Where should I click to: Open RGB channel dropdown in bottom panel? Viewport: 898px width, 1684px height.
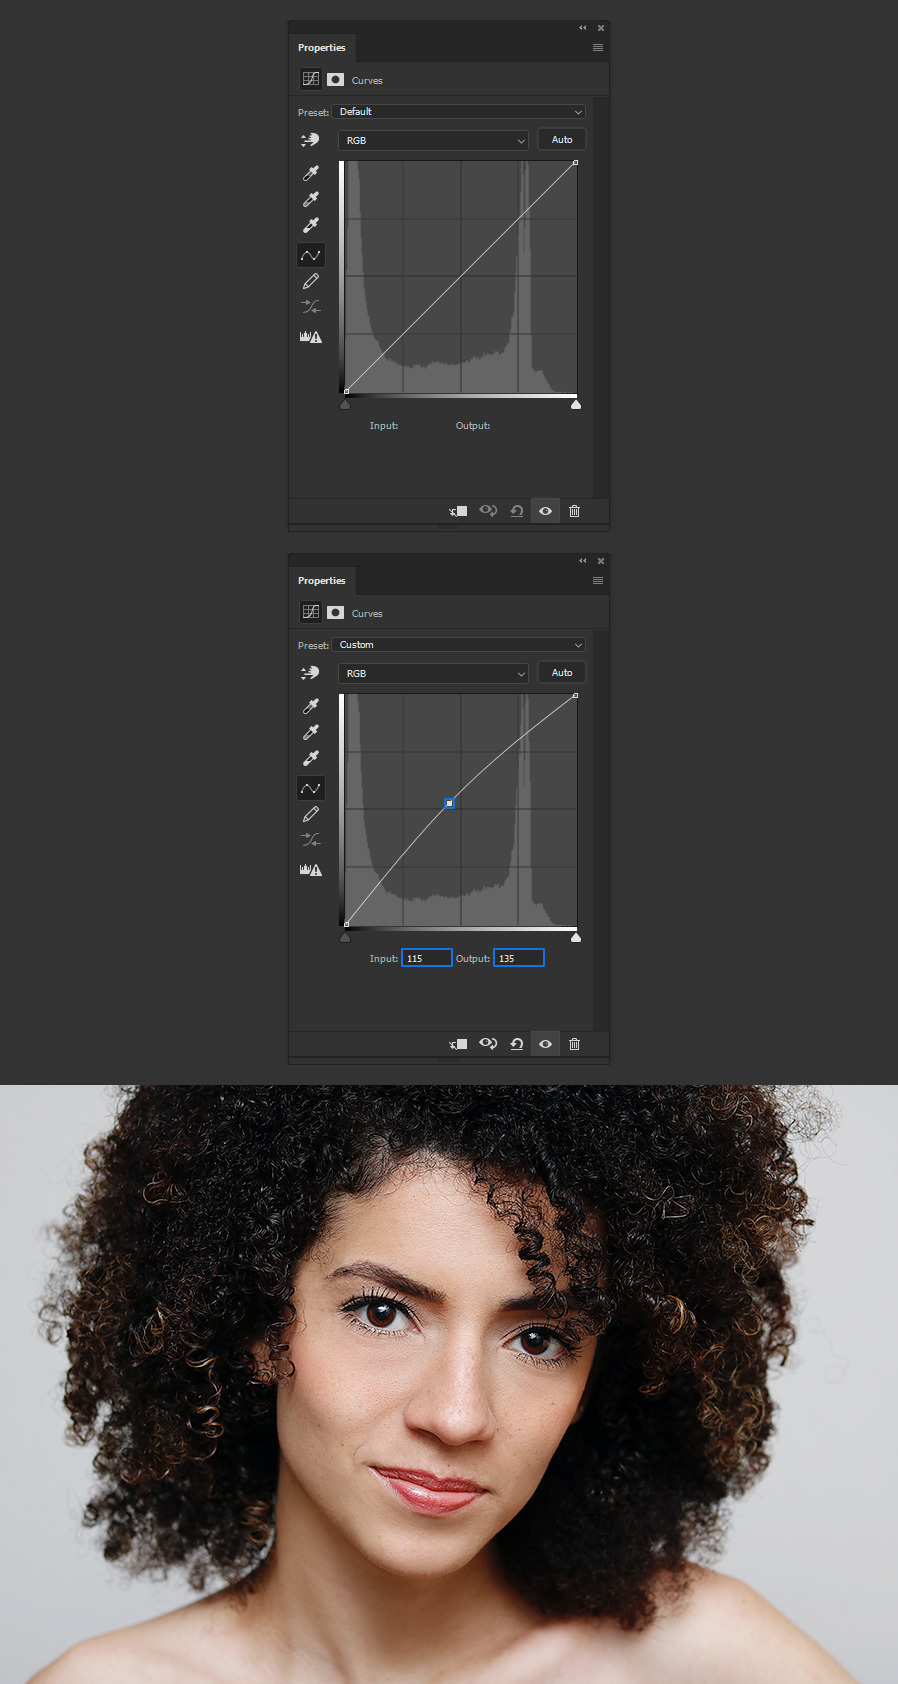433,673
